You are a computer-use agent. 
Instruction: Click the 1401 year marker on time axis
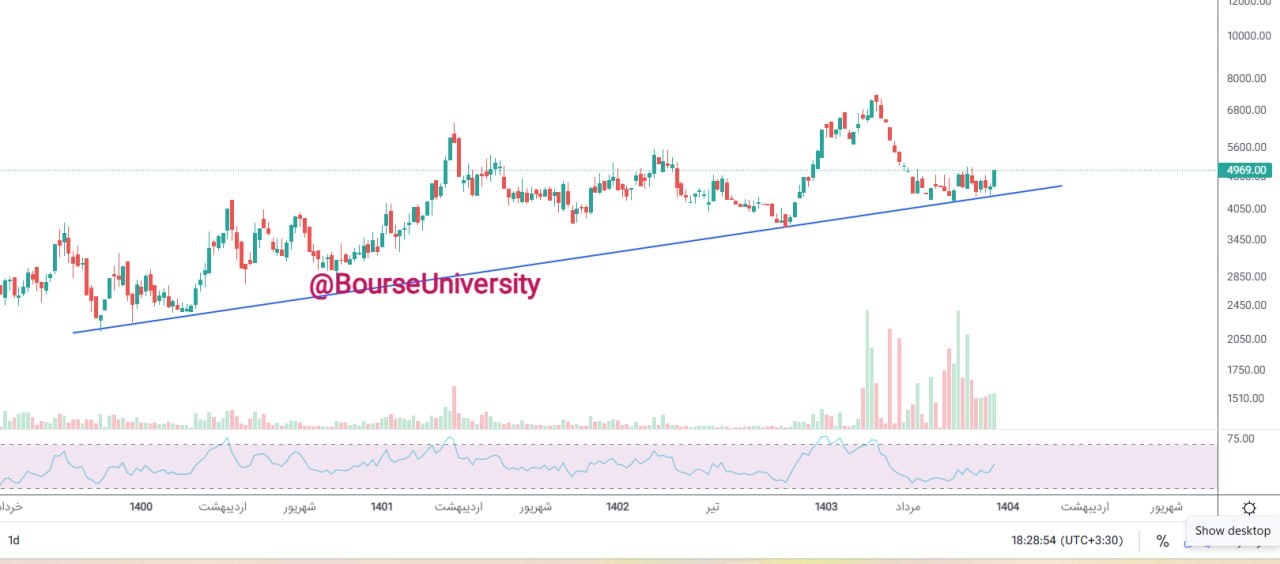(381, 507)
